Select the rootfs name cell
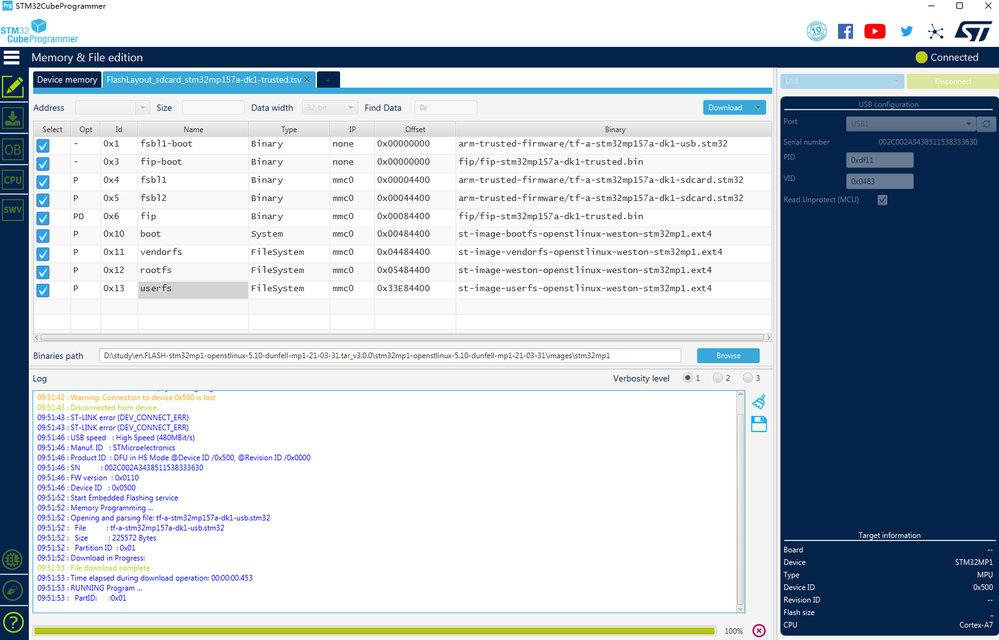The width and height of the screenshot is (999, 640). tap(193, 271)
